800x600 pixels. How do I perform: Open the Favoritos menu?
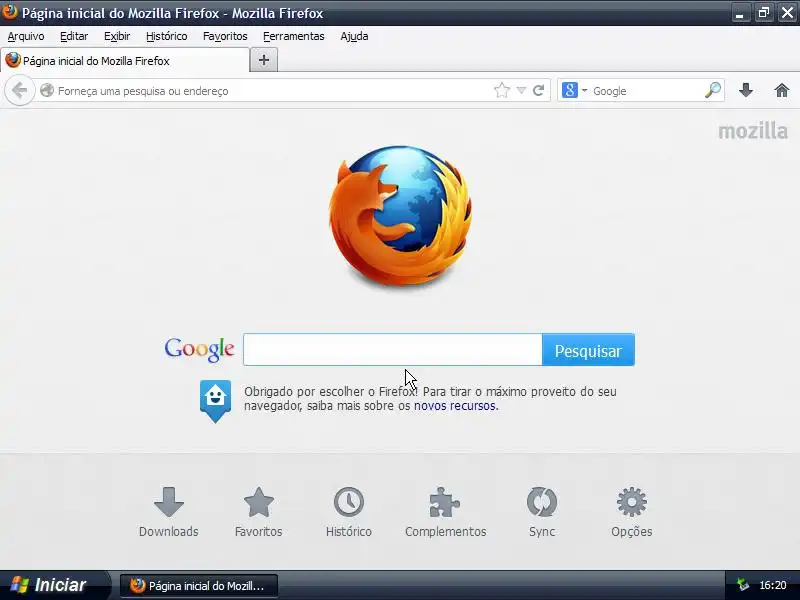click(225, 36)
